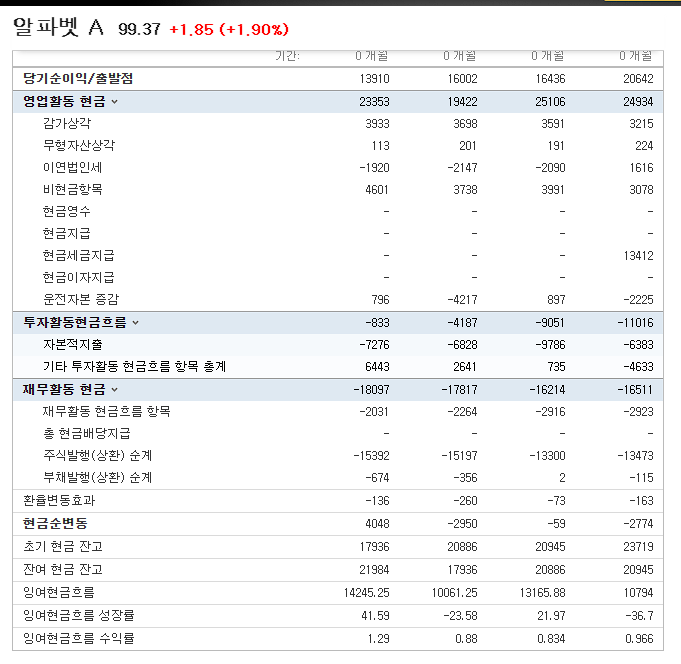Viewport: 681px width, 664px height.
Task: Click the +1.85 (+1.90%) price change
Action: point(229,30)
